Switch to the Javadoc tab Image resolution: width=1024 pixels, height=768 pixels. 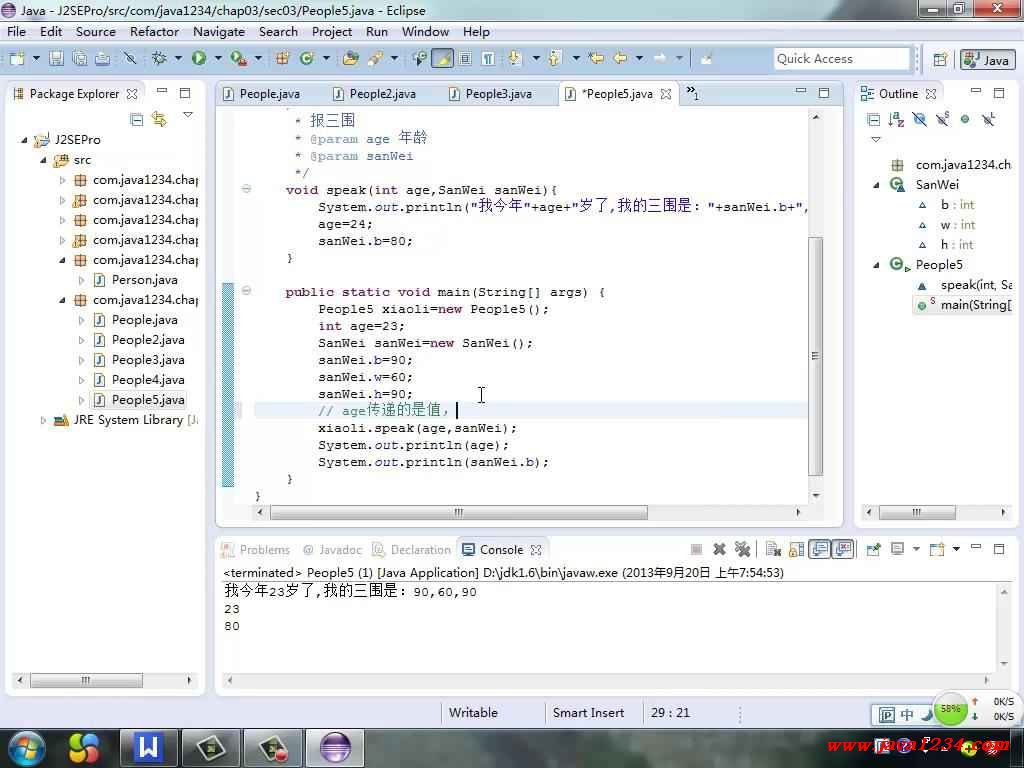coord(333,550)
